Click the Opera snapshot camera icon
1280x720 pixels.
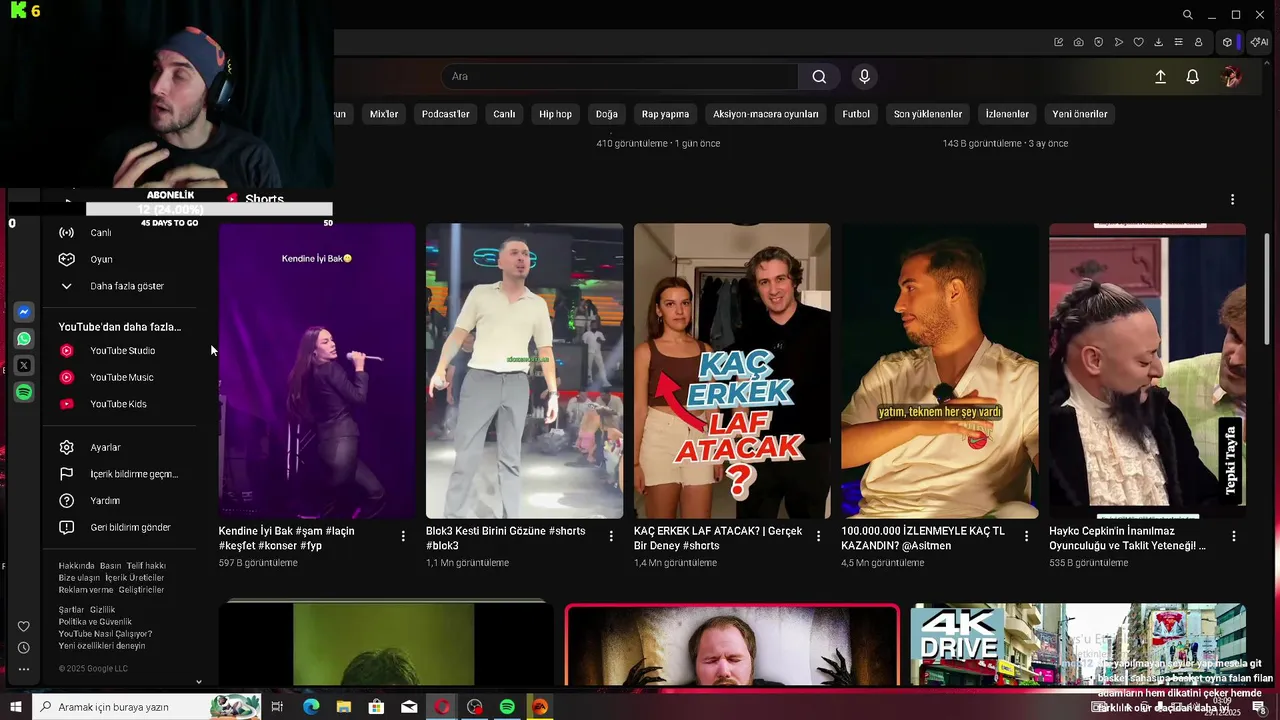pos(1078,42)
